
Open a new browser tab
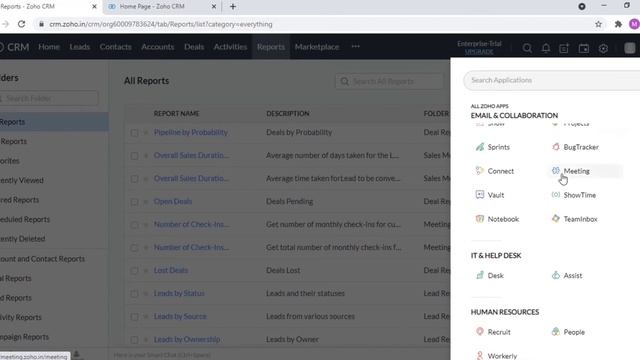tap(233, 7)
